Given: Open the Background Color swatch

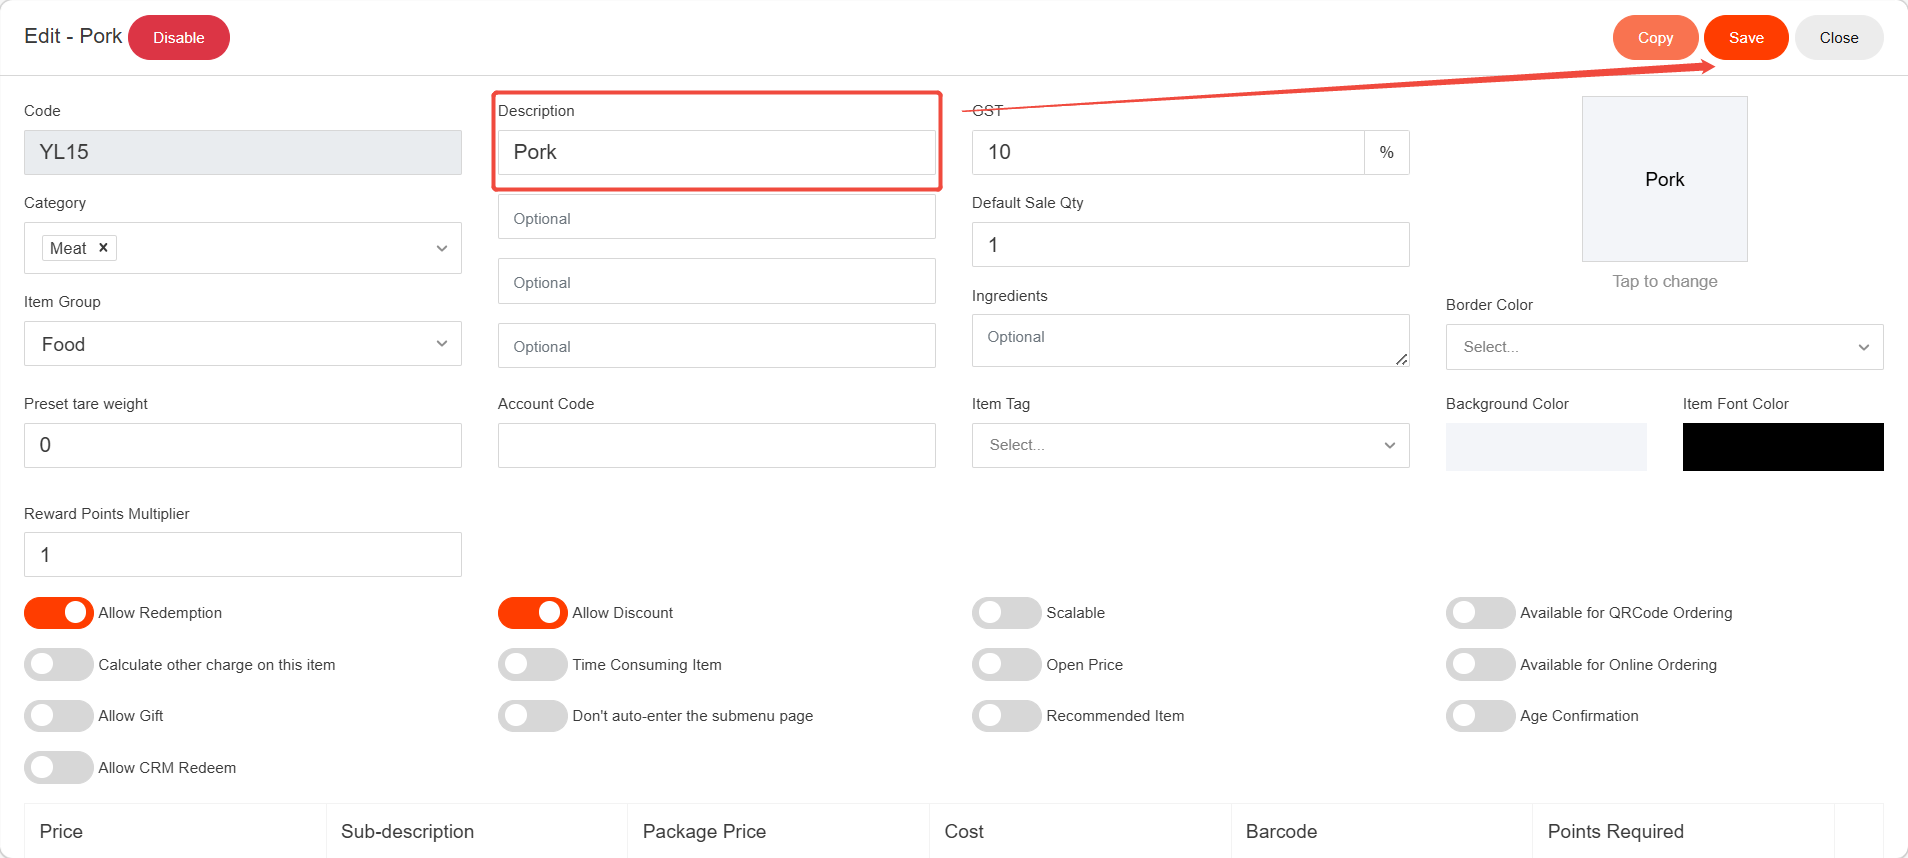Looking at the screenshot, I should (1545, 447).
